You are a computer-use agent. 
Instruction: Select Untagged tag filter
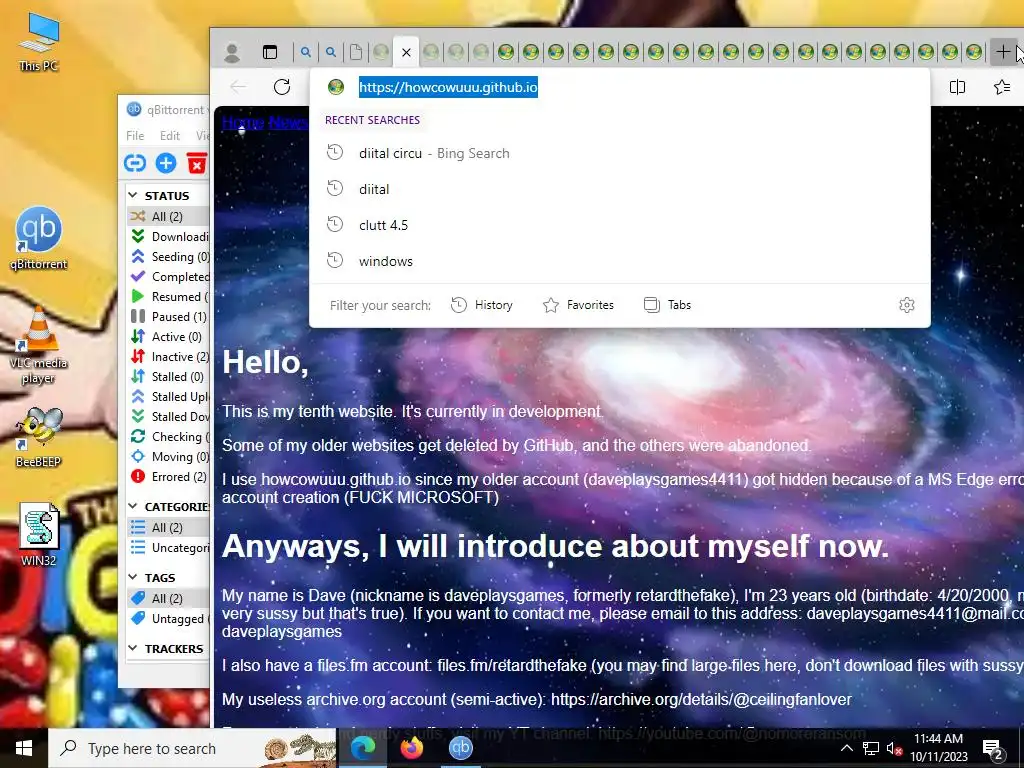[x=168, y=618]
